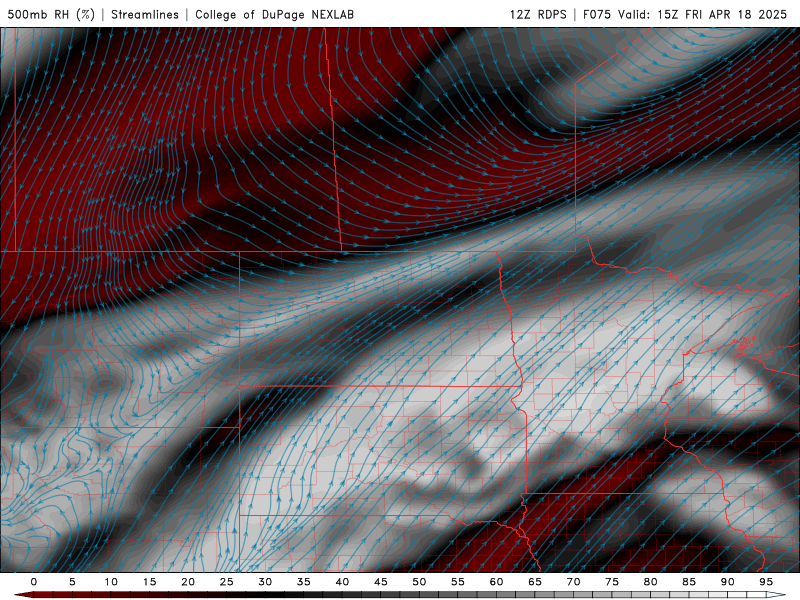Screen dimensions: 800x600
Task: Click the colorbar label "50"
Action: [x=419, y=582]
